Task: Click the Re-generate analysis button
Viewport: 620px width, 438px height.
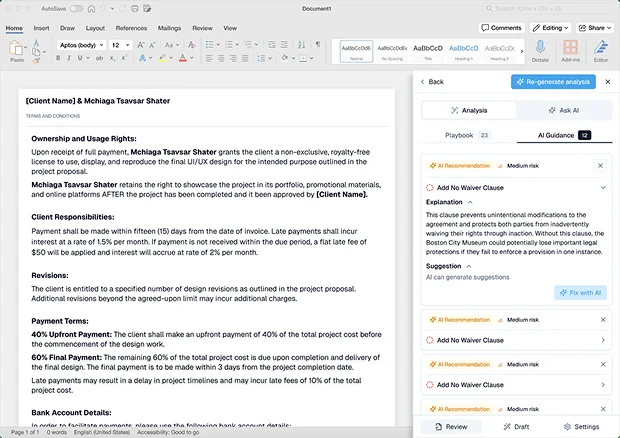Action: coord(552,82)
